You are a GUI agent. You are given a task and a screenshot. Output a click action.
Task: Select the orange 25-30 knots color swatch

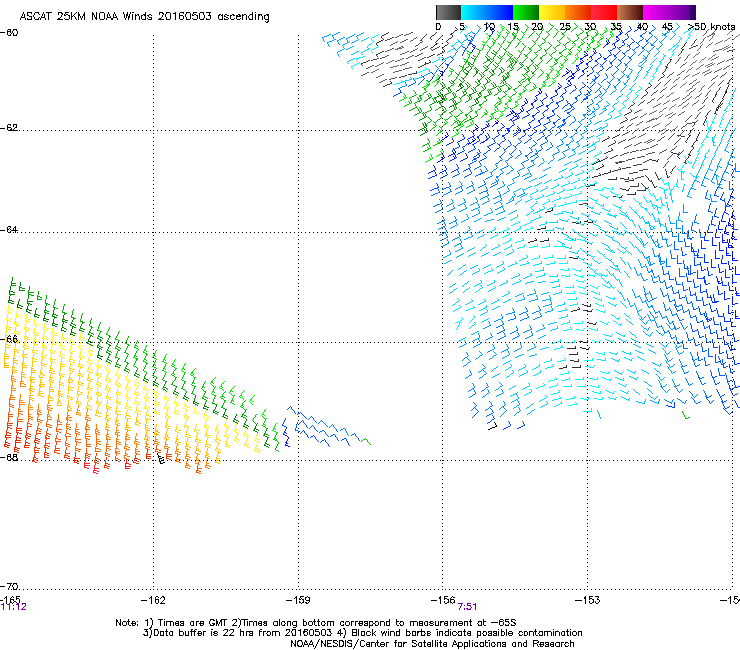coord(578,12)
